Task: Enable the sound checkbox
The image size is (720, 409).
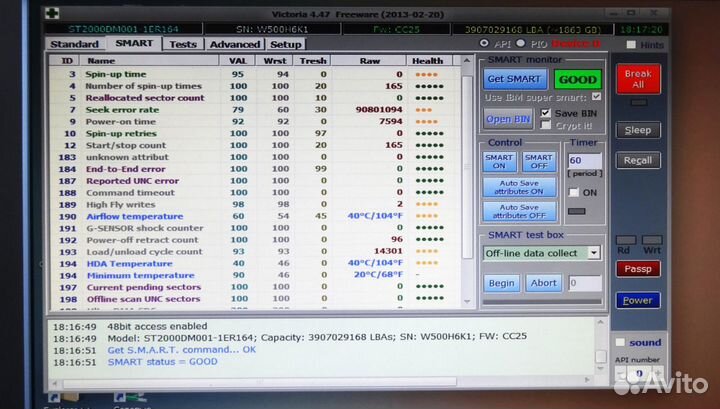Action: pos(621,342)
